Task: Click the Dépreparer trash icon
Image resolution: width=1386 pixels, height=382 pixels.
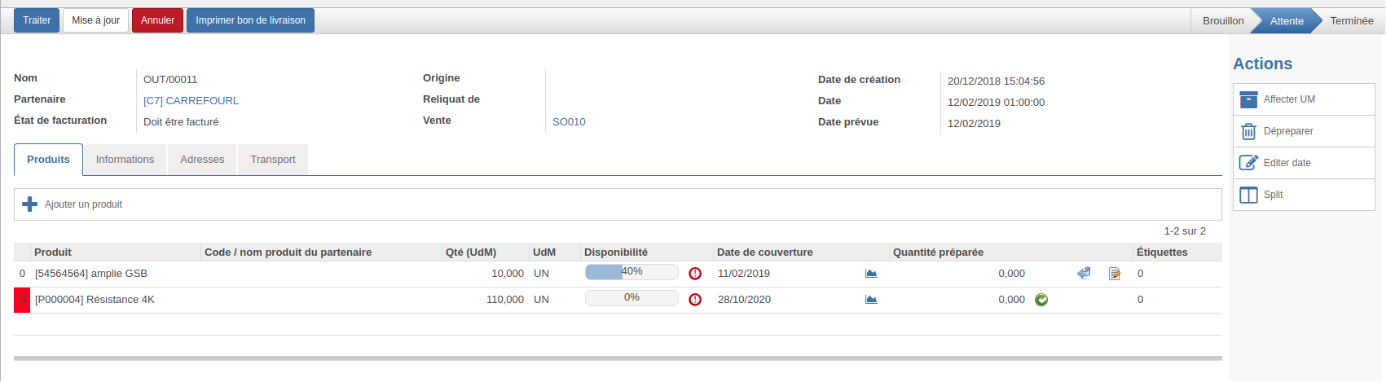Action: [x=1248, y=131]
